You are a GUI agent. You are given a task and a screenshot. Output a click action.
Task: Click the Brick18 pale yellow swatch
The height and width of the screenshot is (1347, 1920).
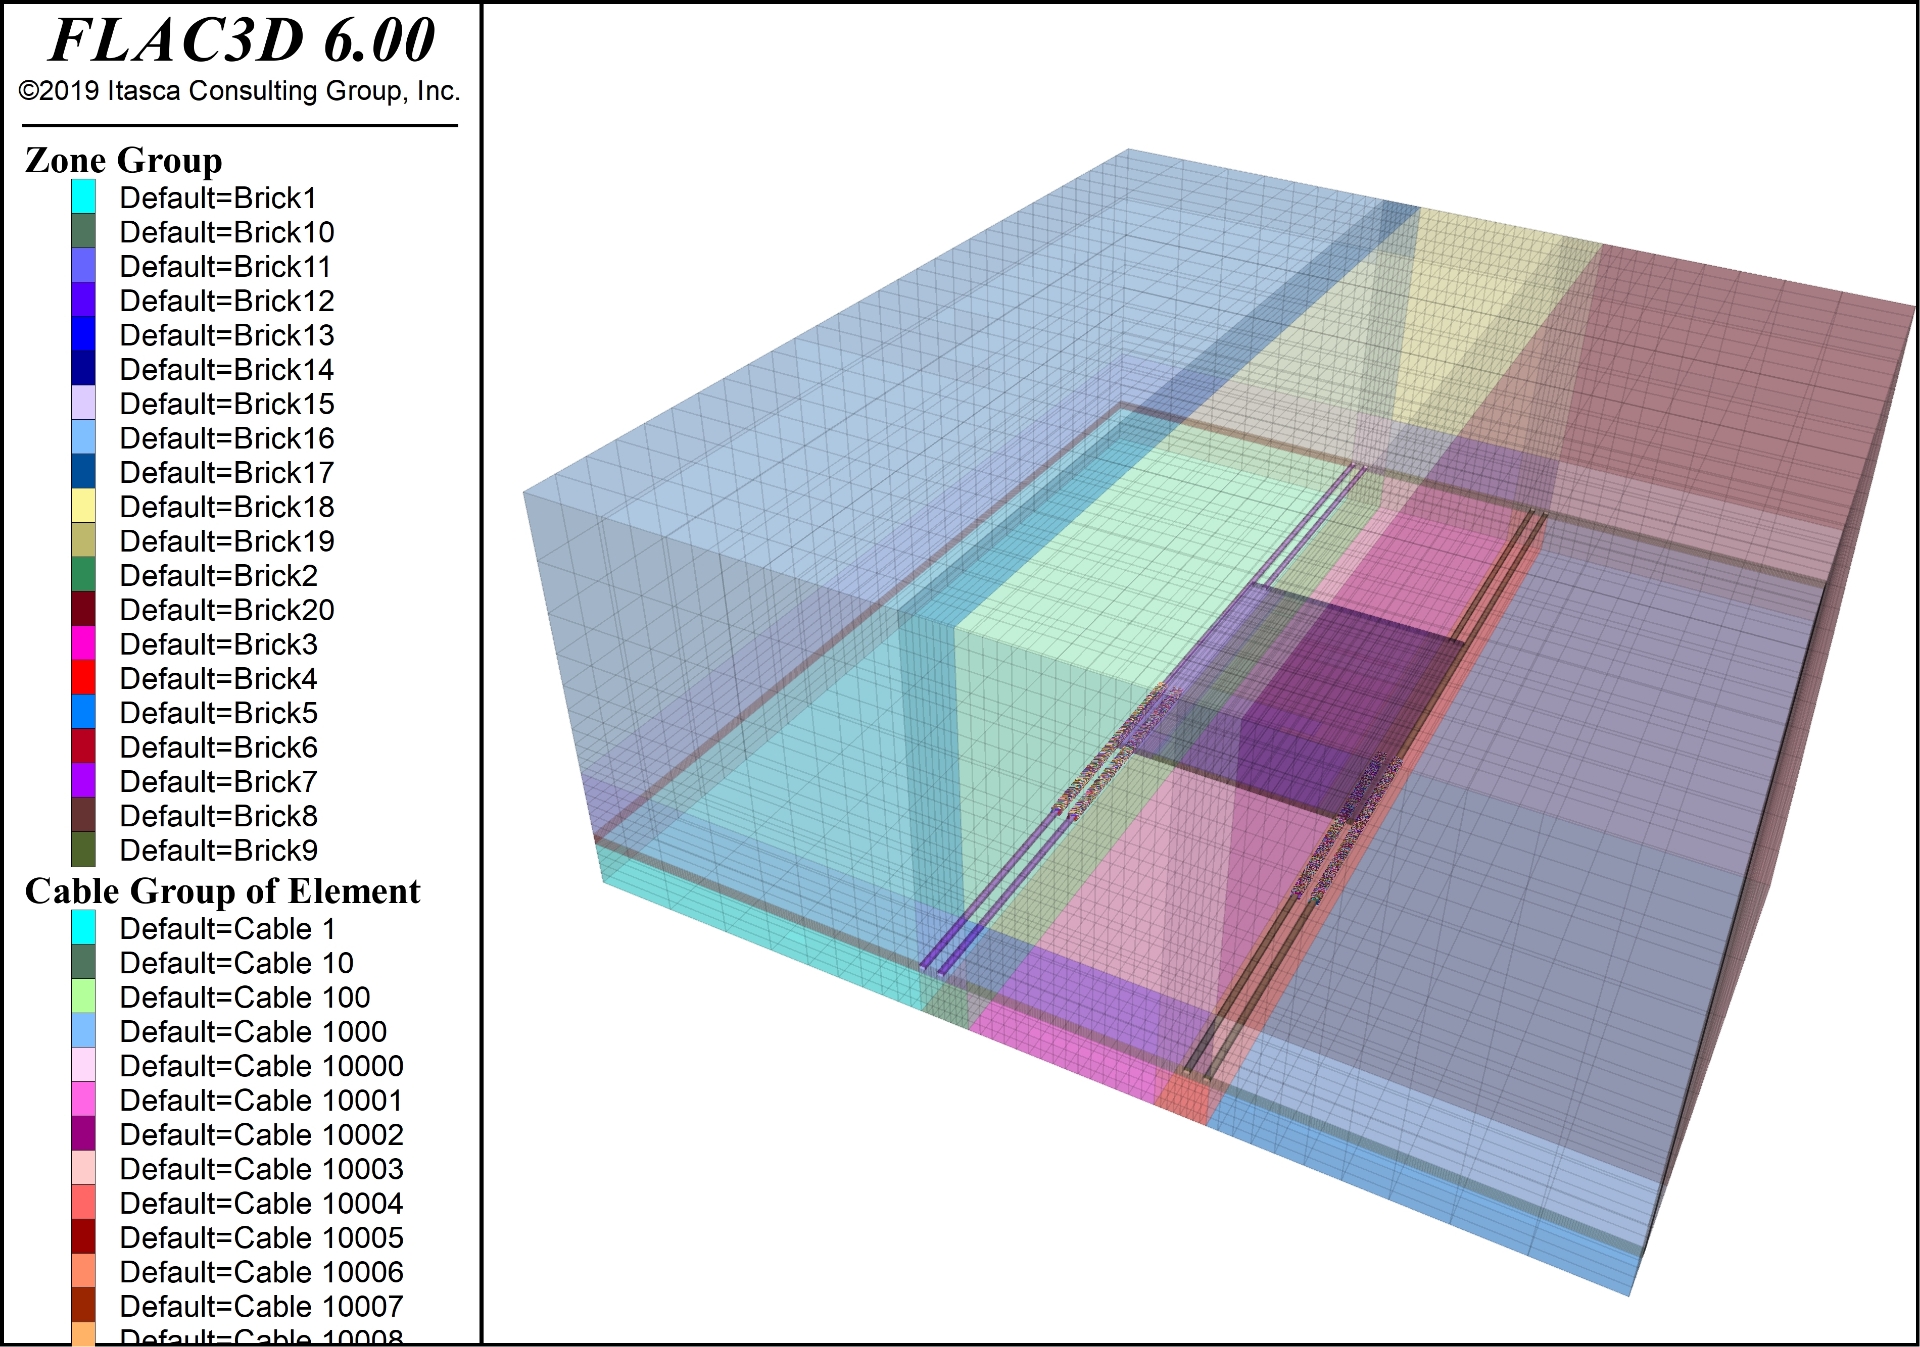pos(84,506)
